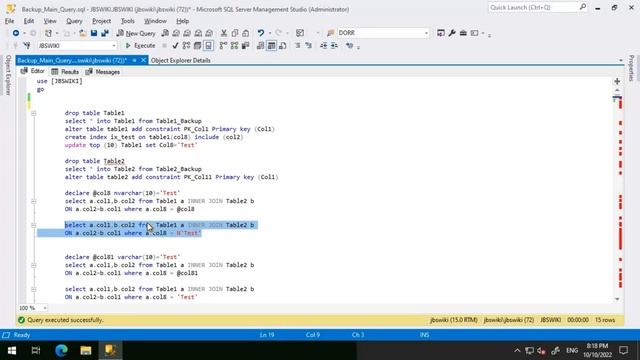Click the Paste icon in the toolbar

246,33
